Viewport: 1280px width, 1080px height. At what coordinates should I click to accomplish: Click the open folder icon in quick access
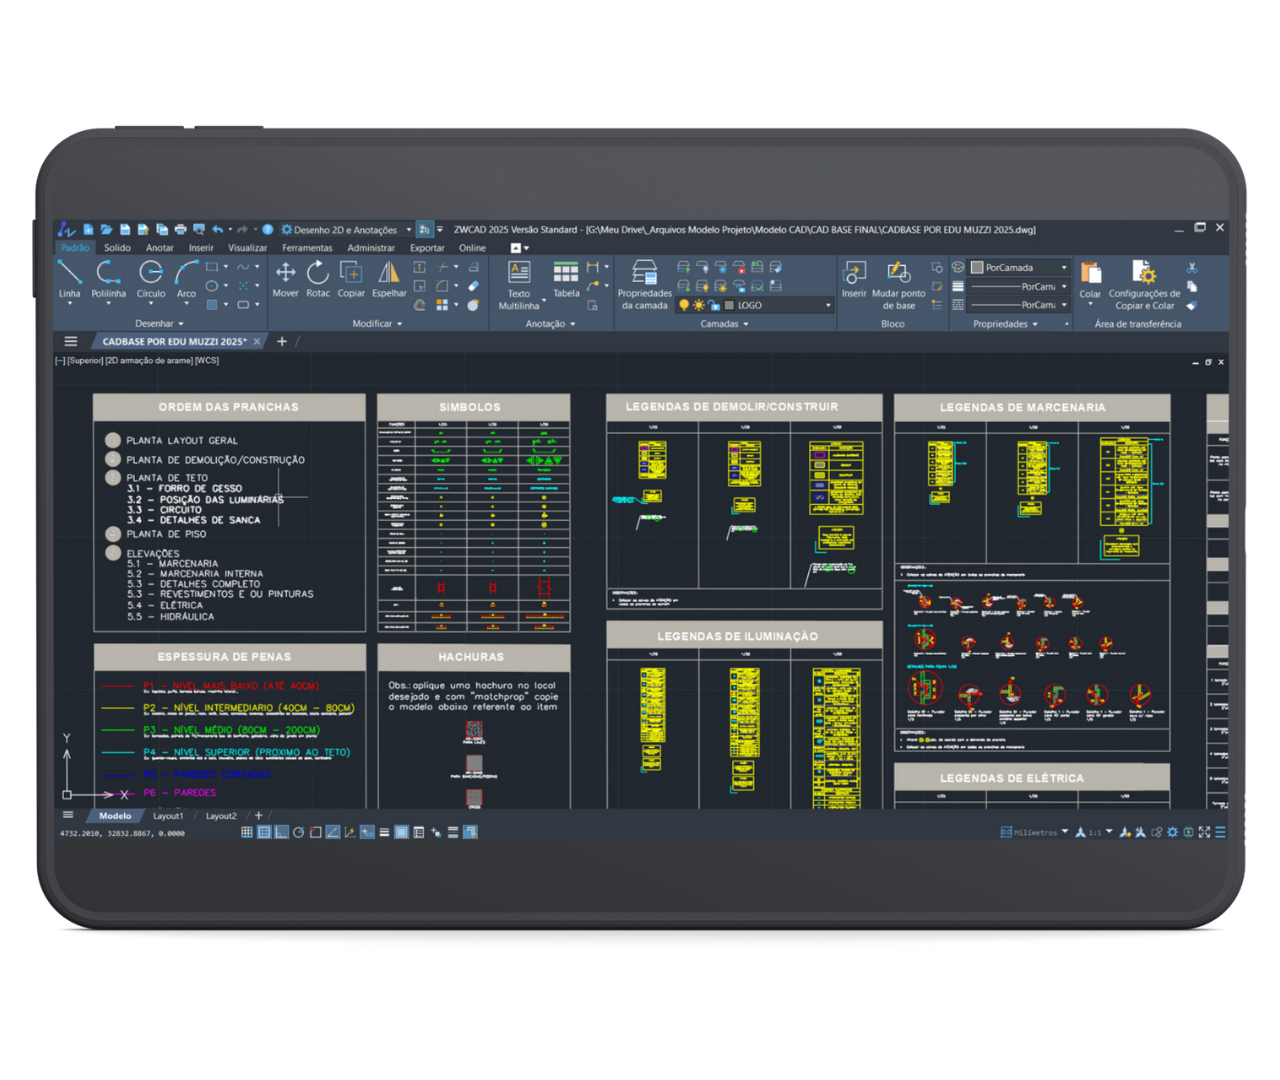click(x=106, y=230)
